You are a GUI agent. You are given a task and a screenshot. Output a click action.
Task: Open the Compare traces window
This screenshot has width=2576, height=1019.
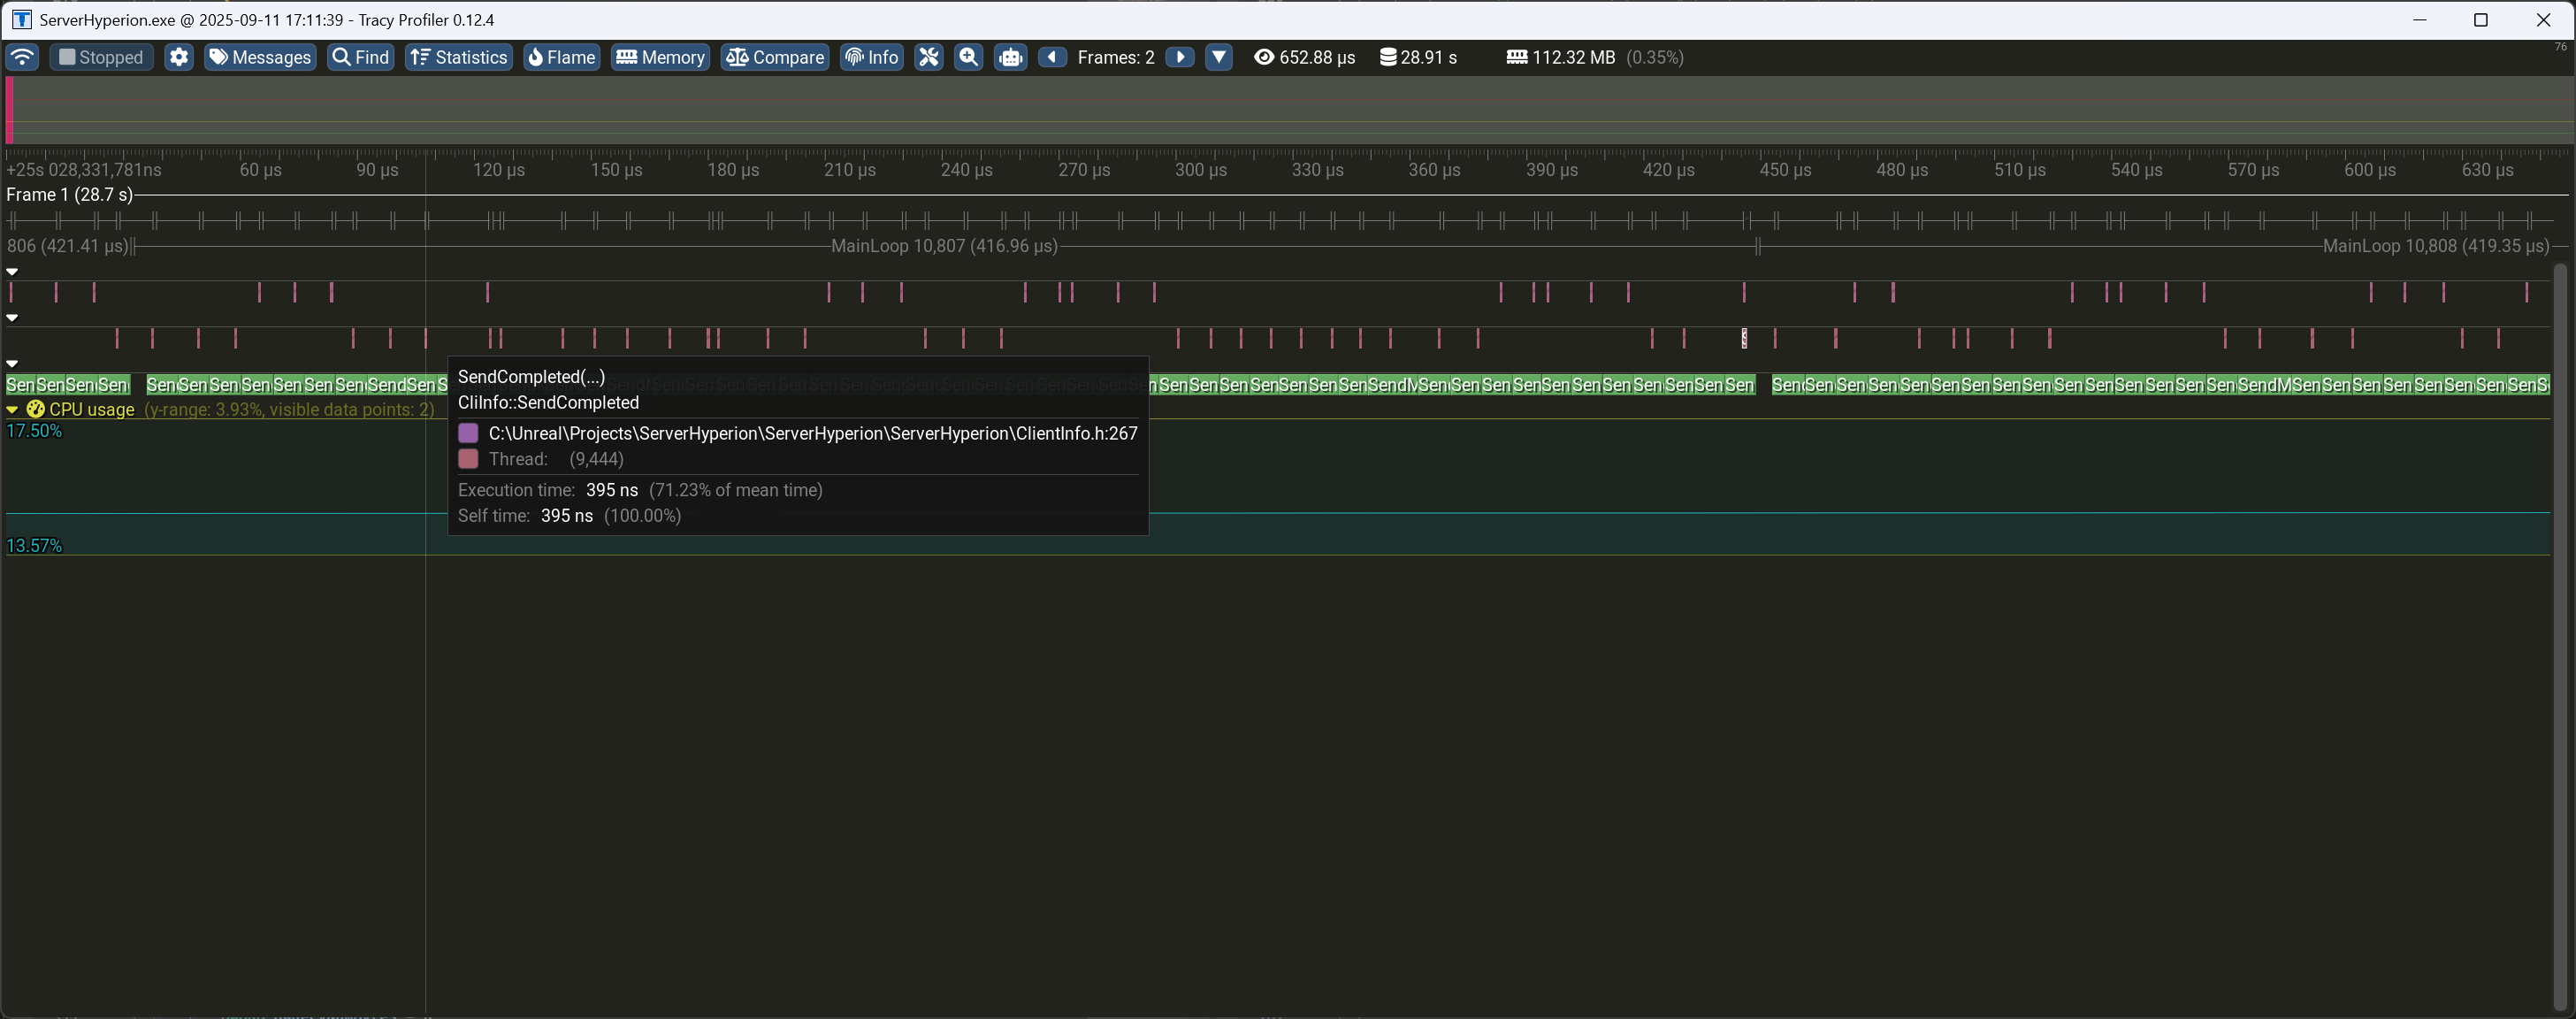coord(774,57)
